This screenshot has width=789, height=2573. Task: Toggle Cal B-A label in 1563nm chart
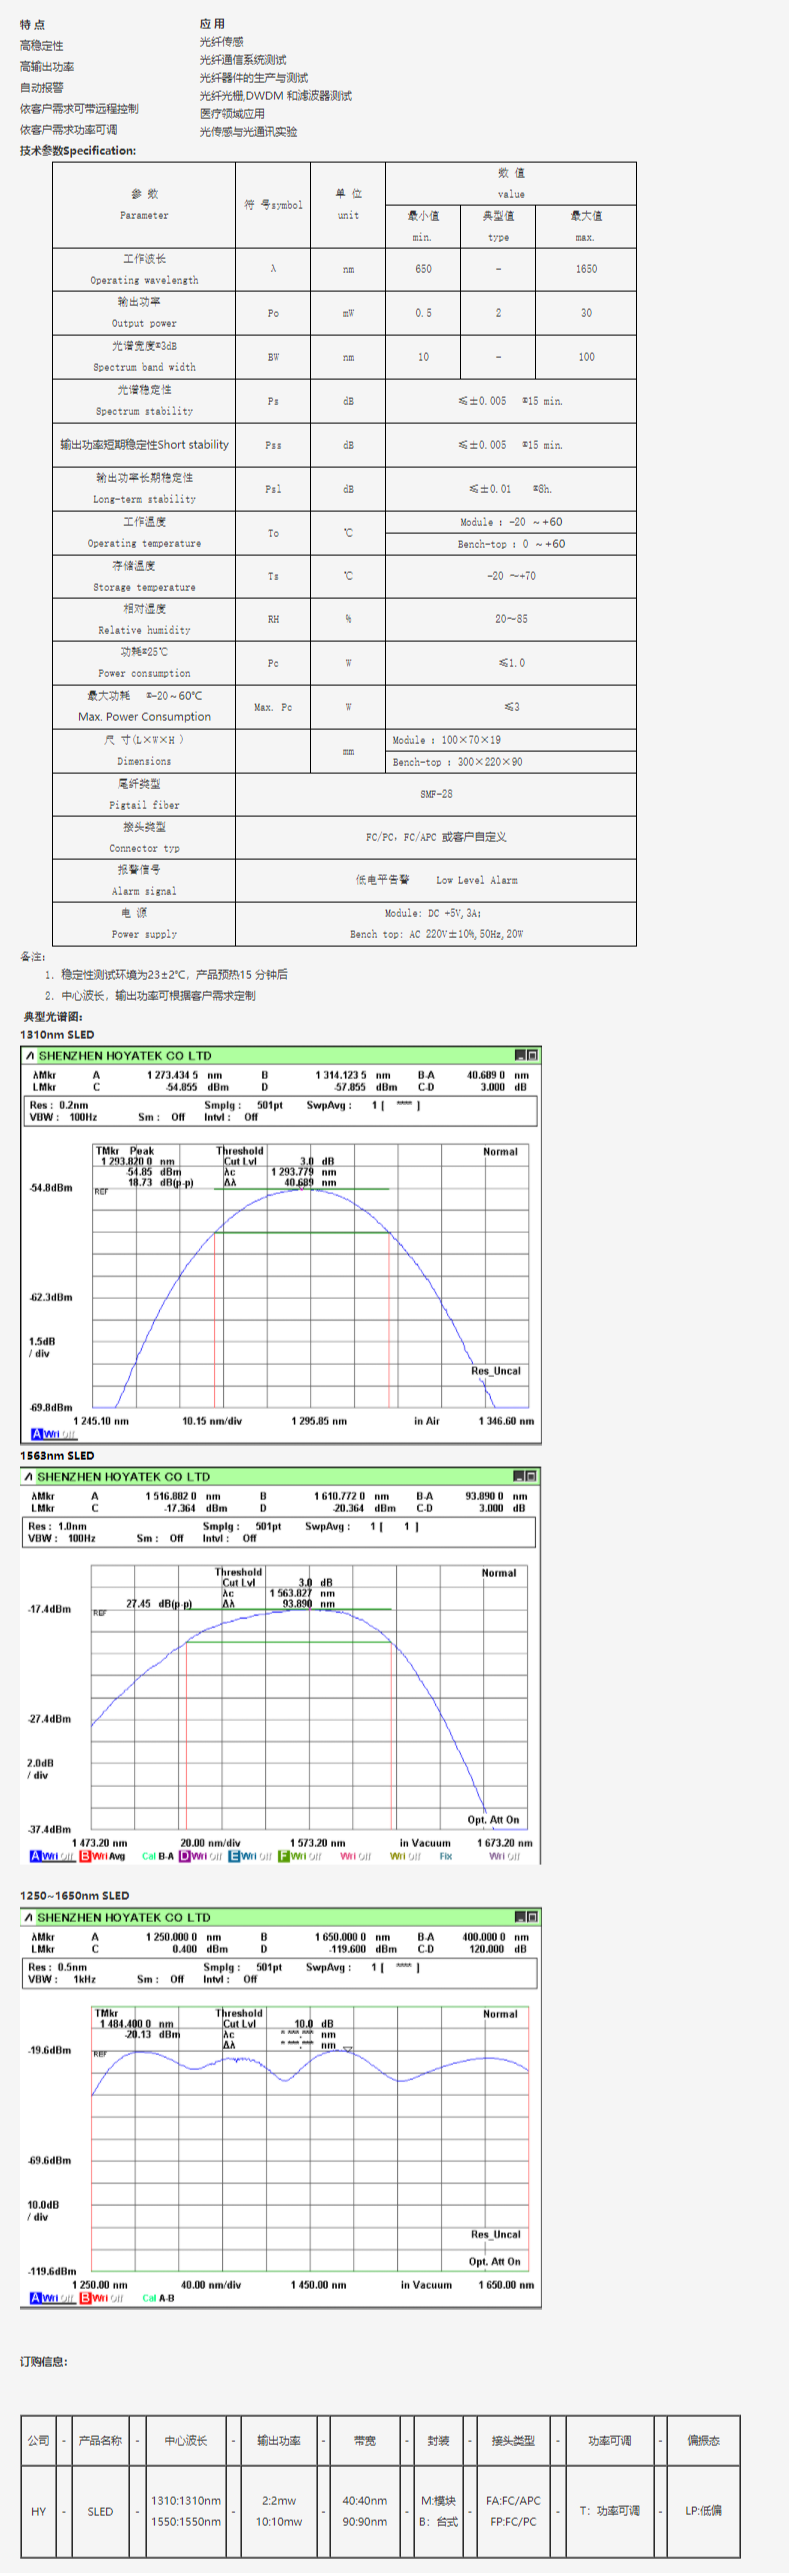point(158,1856)
